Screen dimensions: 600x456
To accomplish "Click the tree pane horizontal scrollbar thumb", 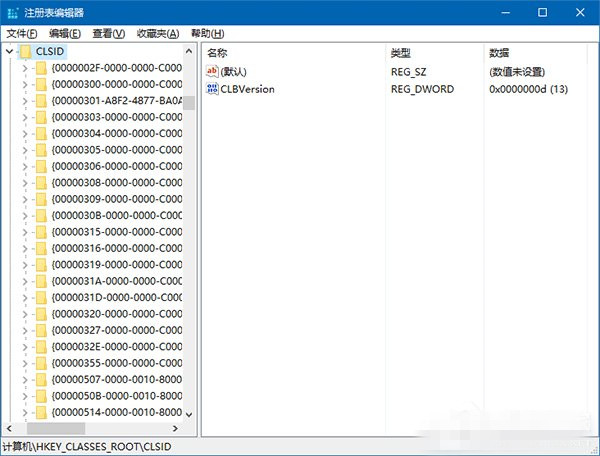I will (56, 428).
